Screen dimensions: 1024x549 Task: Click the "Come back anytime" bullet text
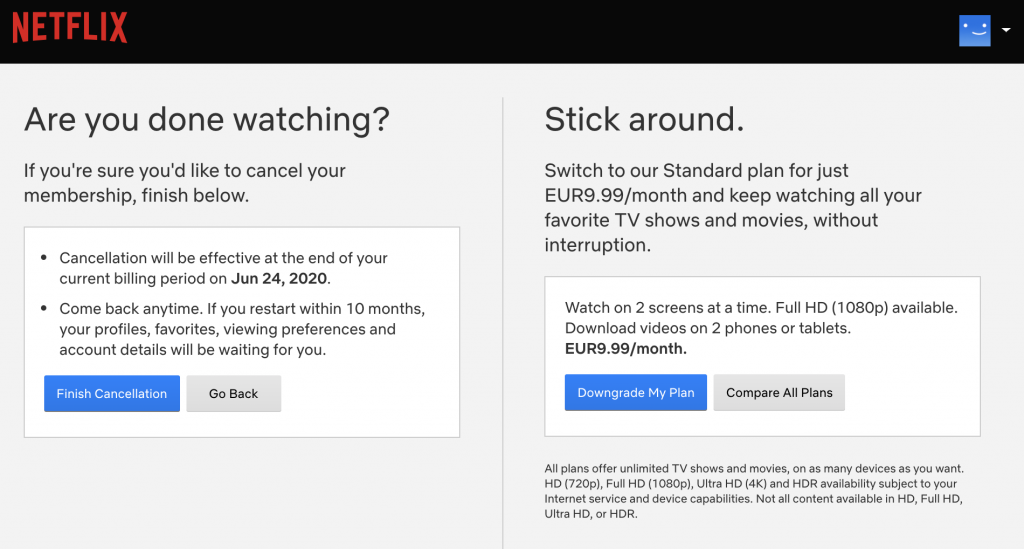point(242,329)
